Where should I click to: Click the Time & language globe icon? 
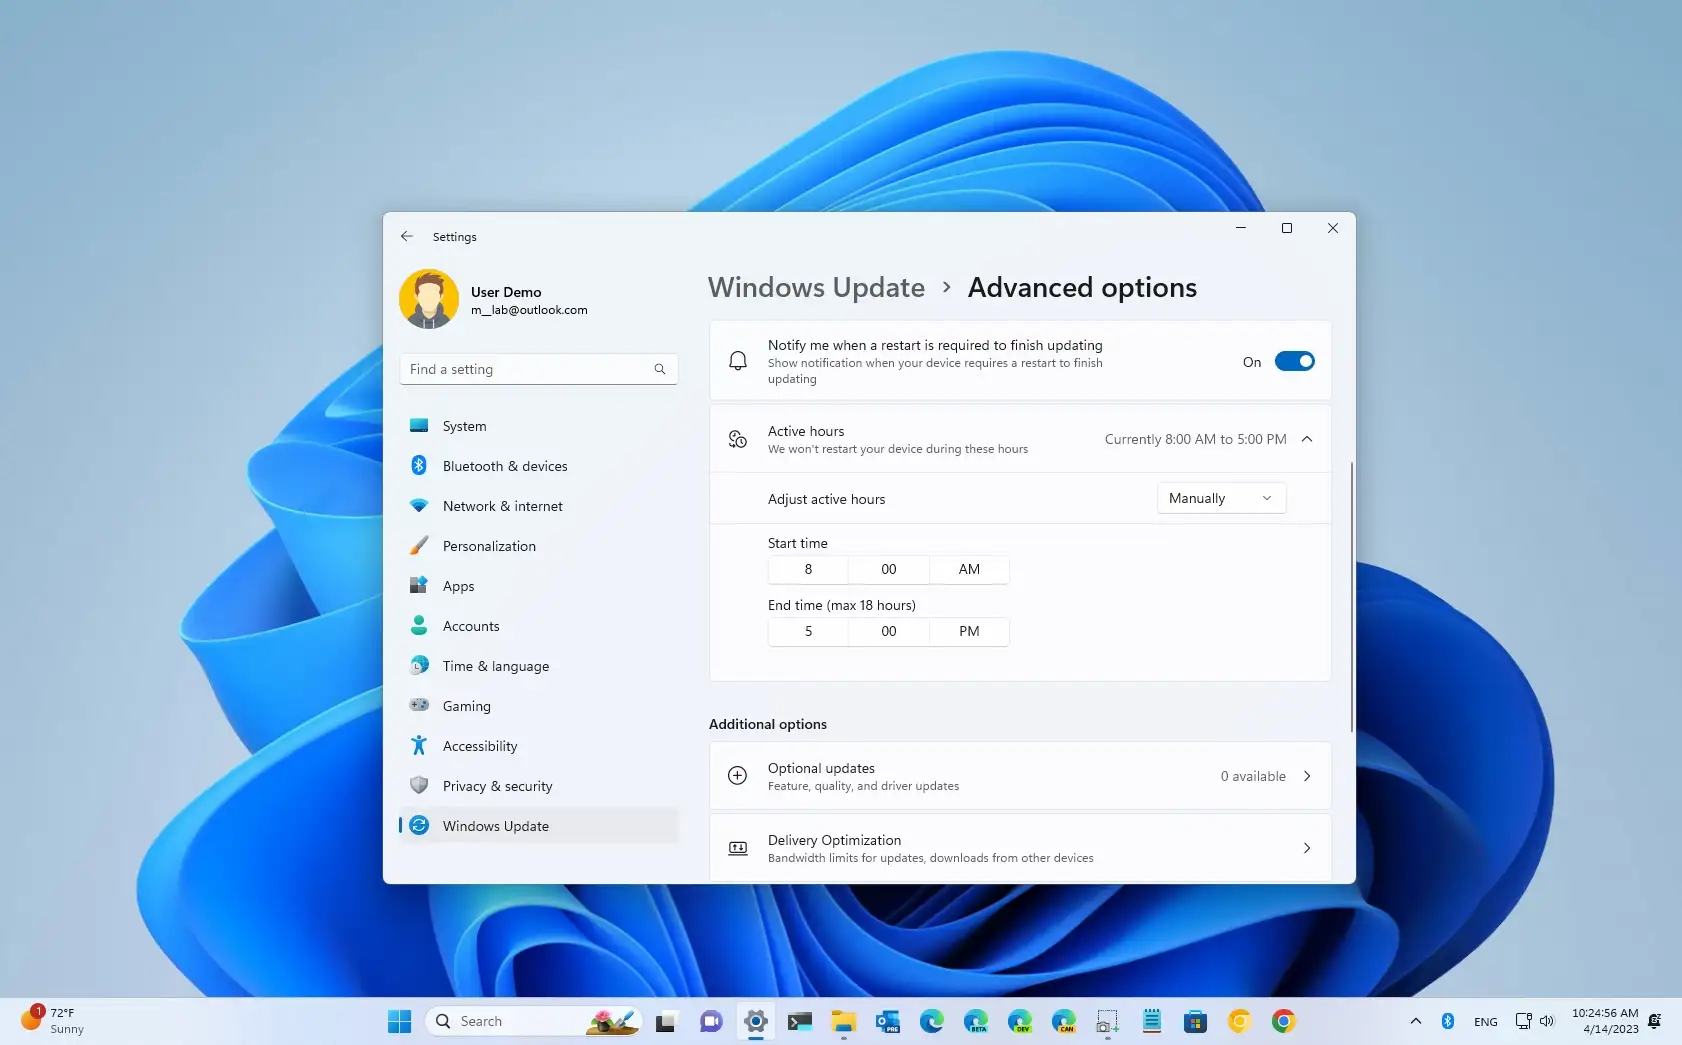coord(419,666)
